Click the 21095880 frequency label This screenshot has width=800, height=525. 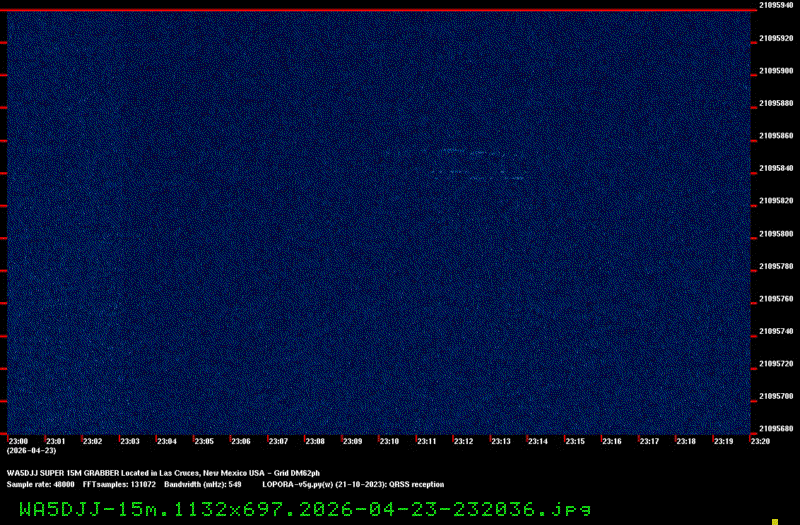776,104
